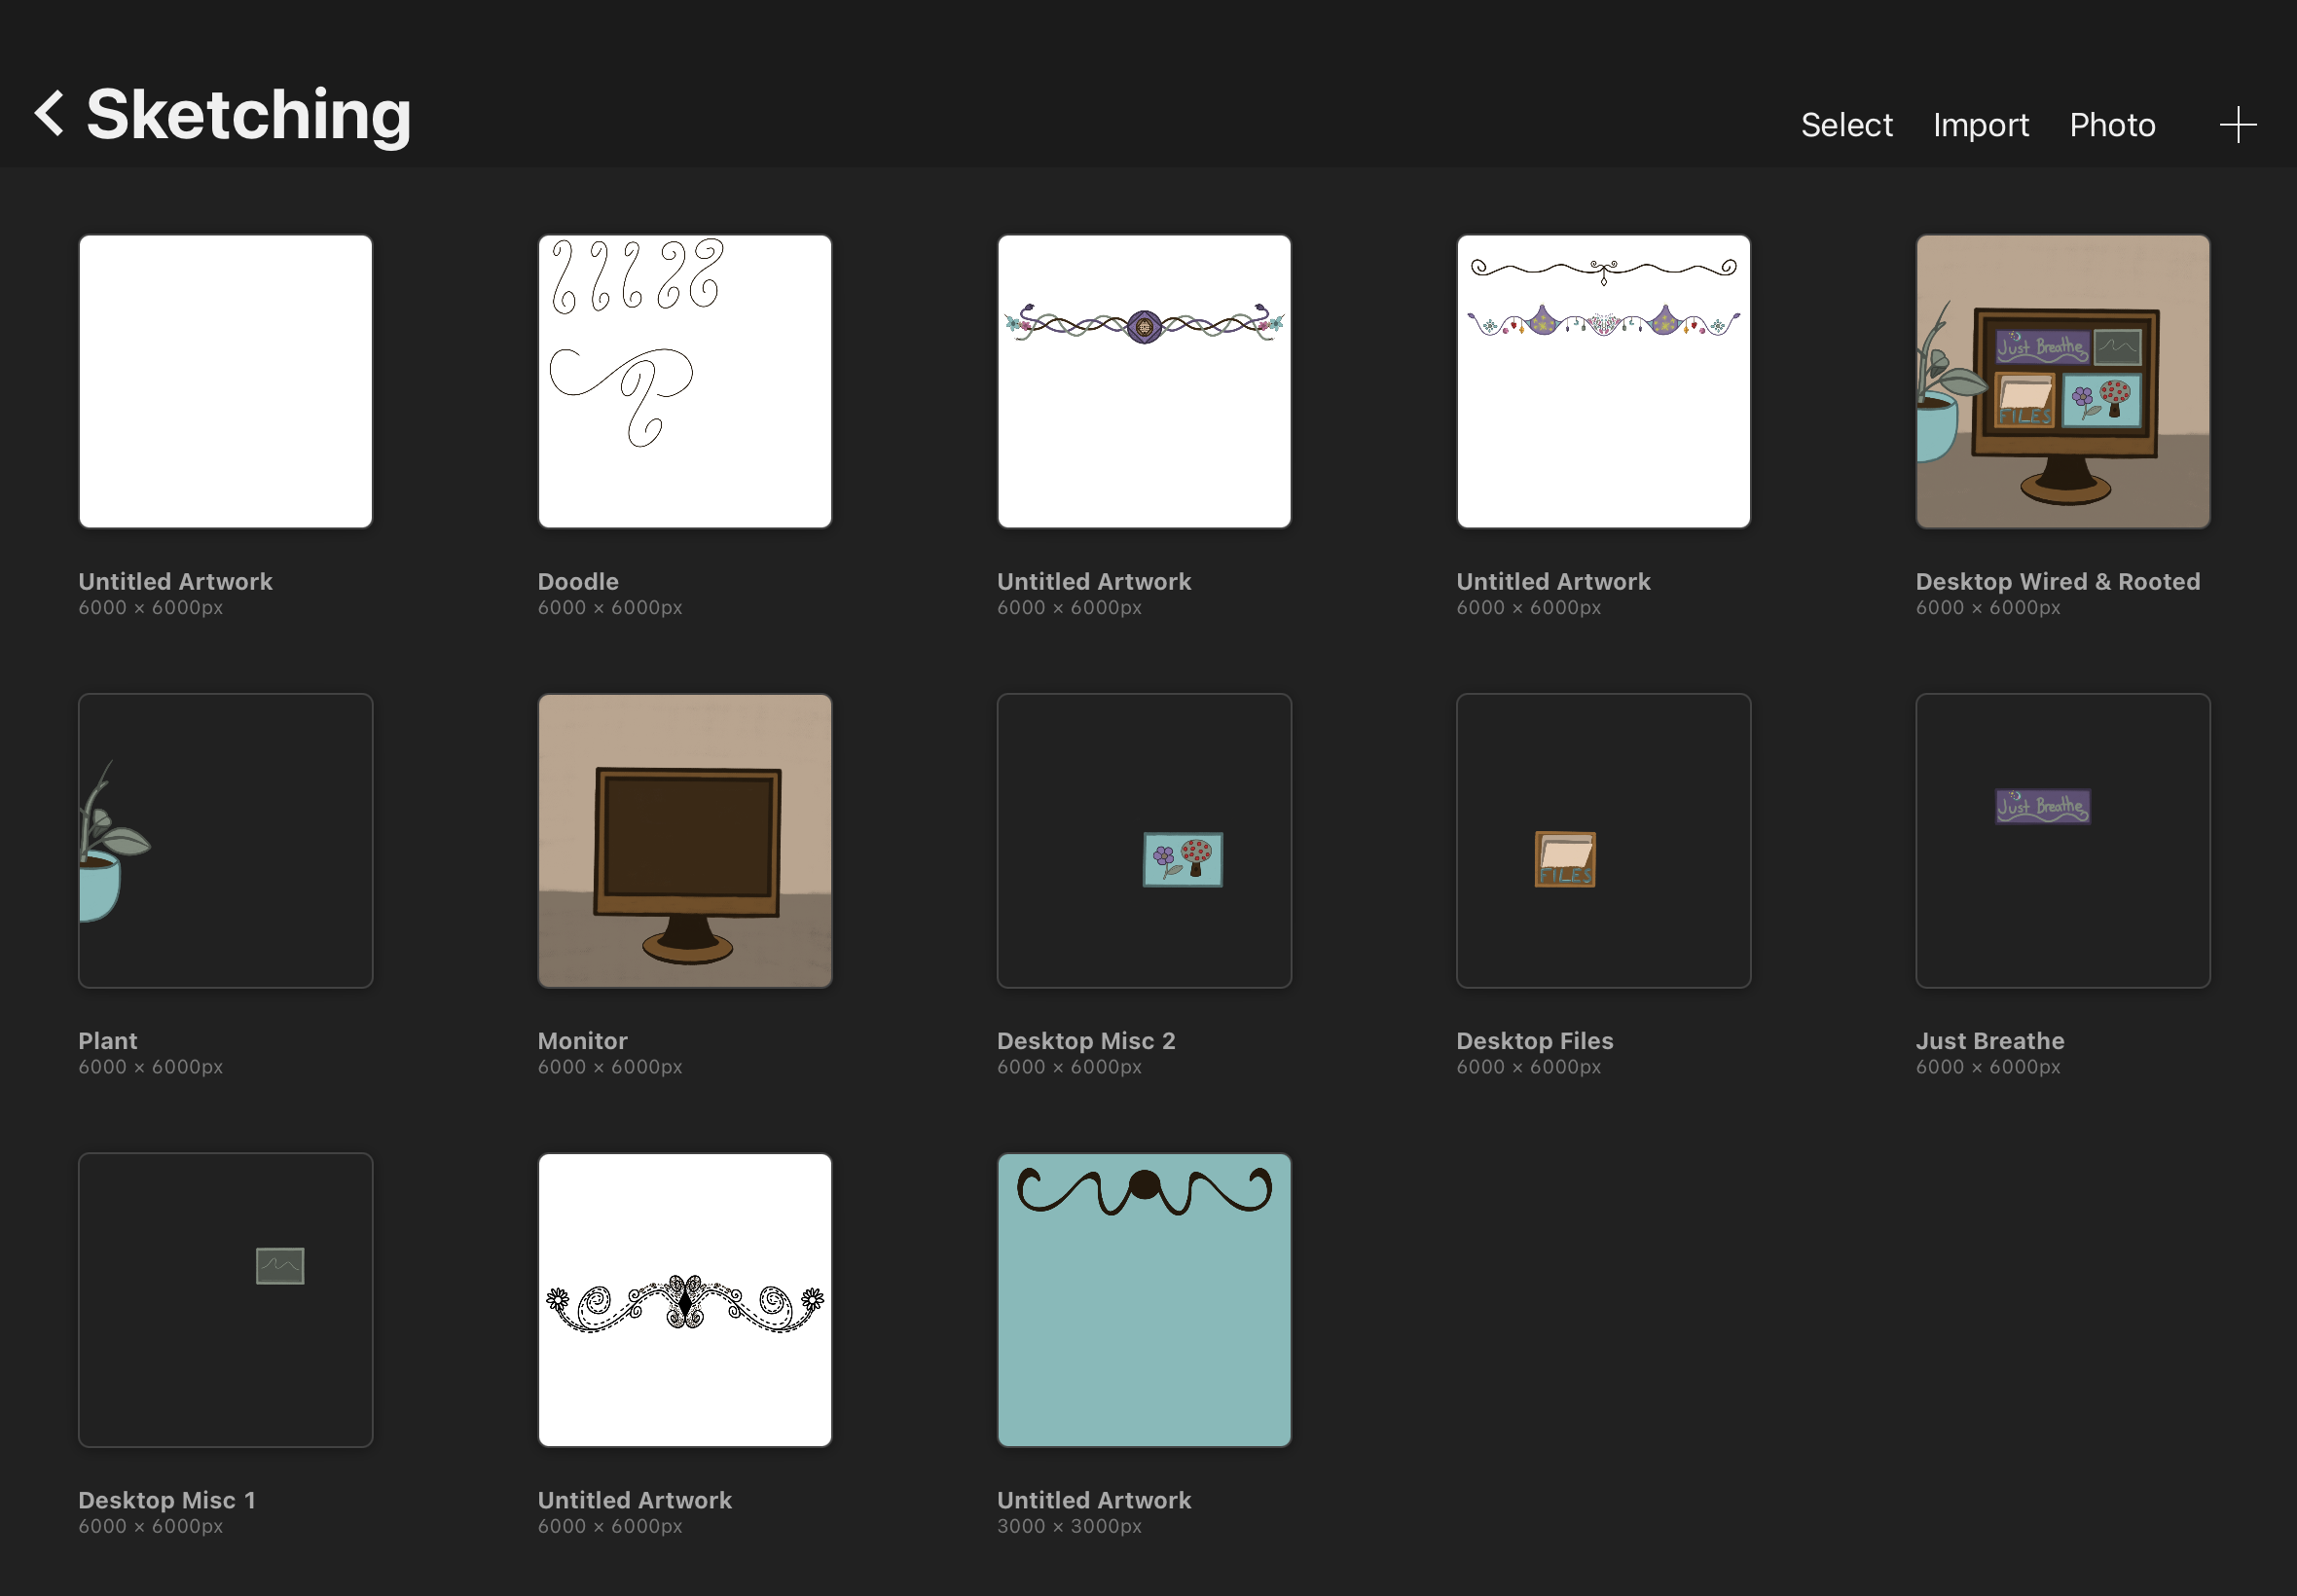This screenshot has width=2297, height=1596.
Task: Click the plus icon for new canvas
Action: pyautogui.click(x=2237, y=125)
